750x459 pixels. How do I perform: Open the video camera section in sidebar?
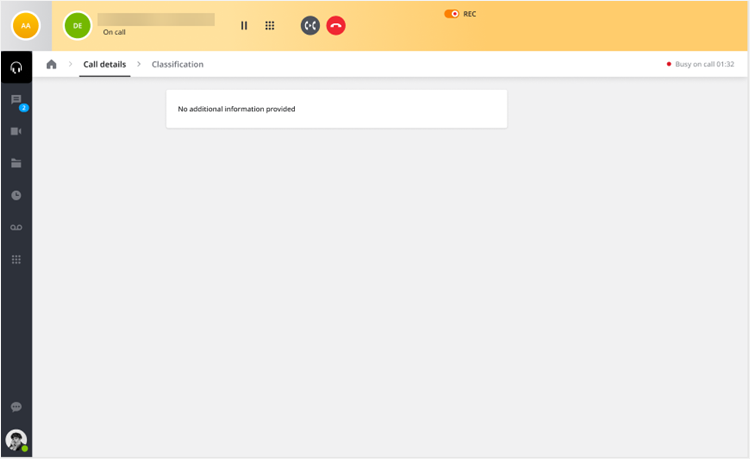(x=16, y=131)
